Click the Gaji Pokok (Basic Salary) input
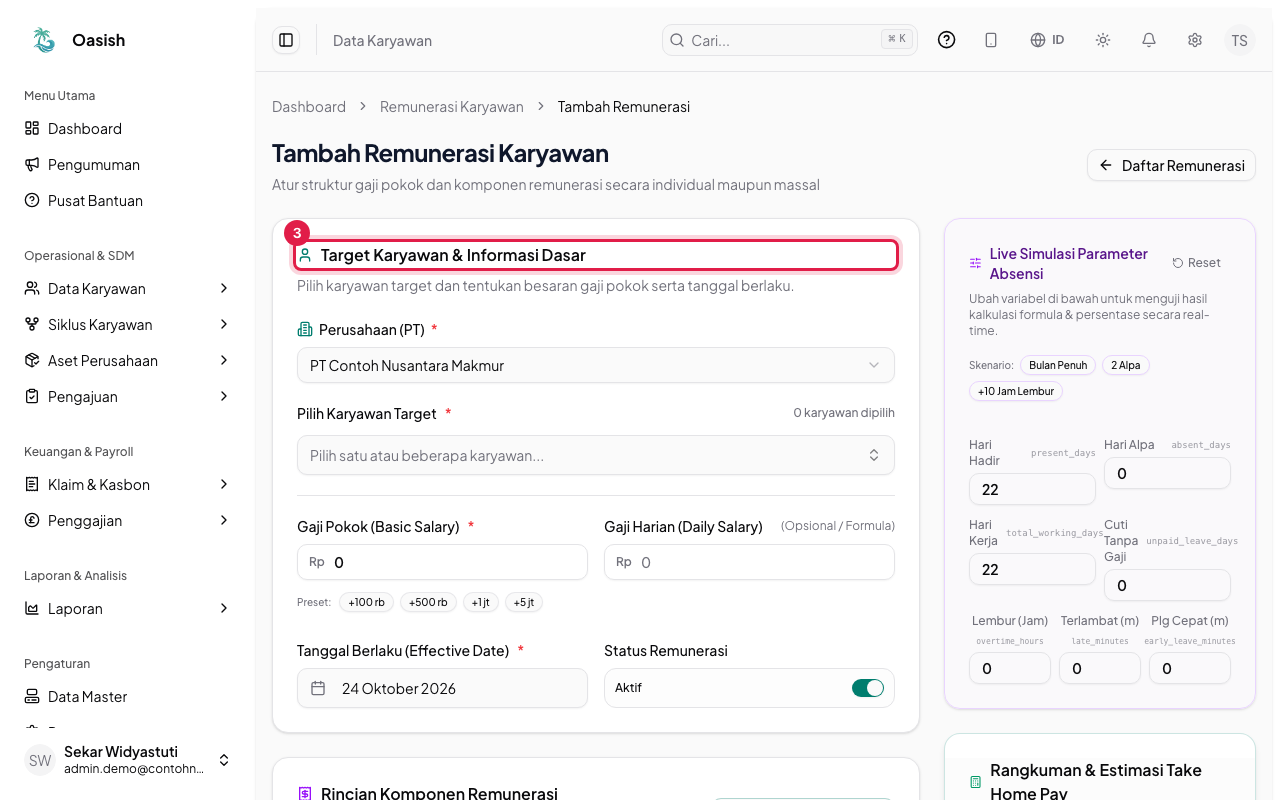Screen dimensions: 1280x800 [442, 562]
